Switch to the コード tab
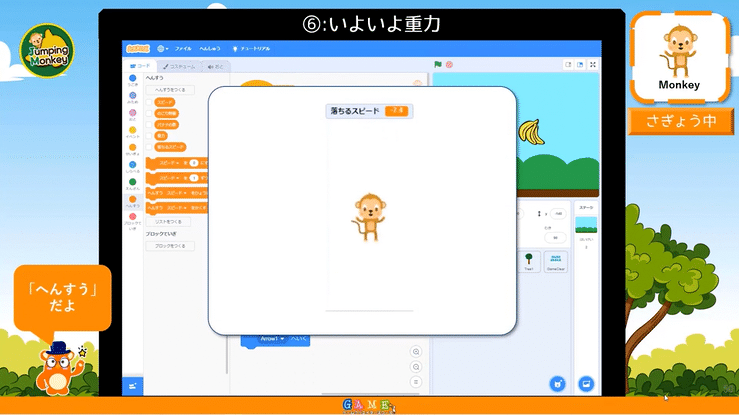 coord(140,66)
